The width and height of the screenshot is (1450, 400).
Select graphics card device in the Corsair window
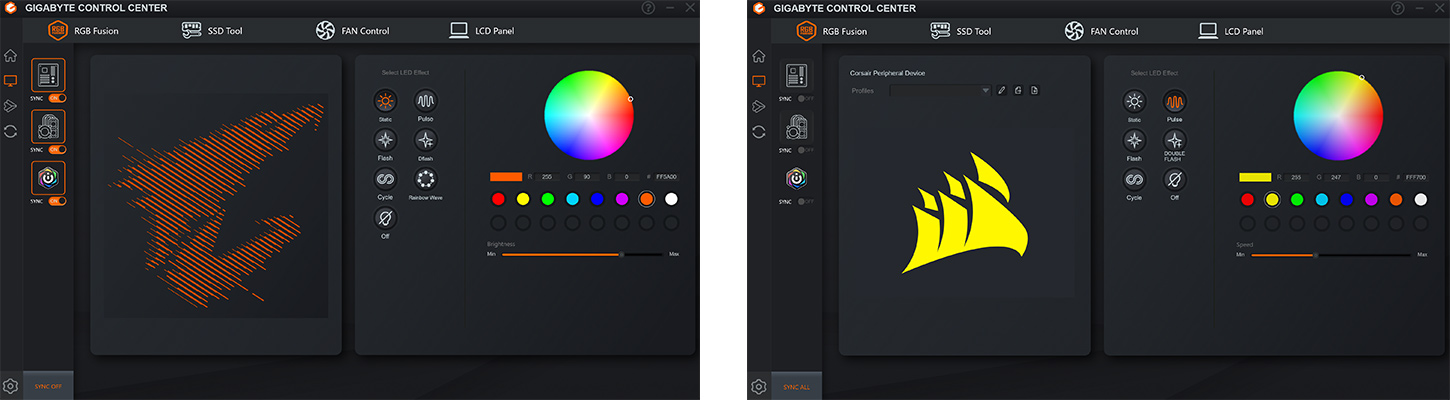[797, 126]
